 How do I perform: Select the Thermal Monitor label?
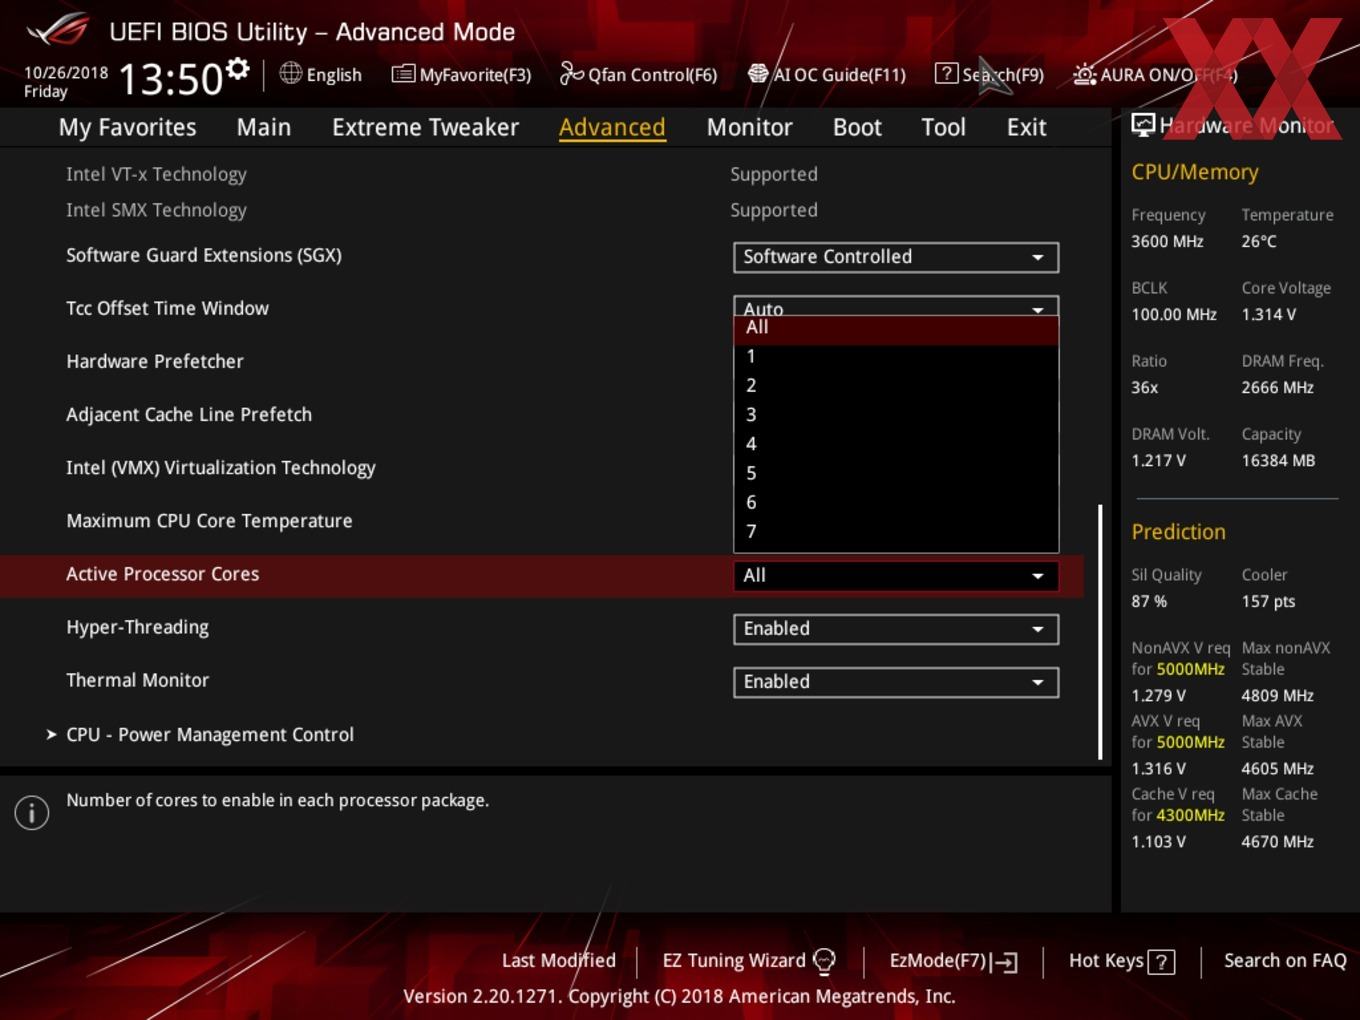click(x=137, y=680)
